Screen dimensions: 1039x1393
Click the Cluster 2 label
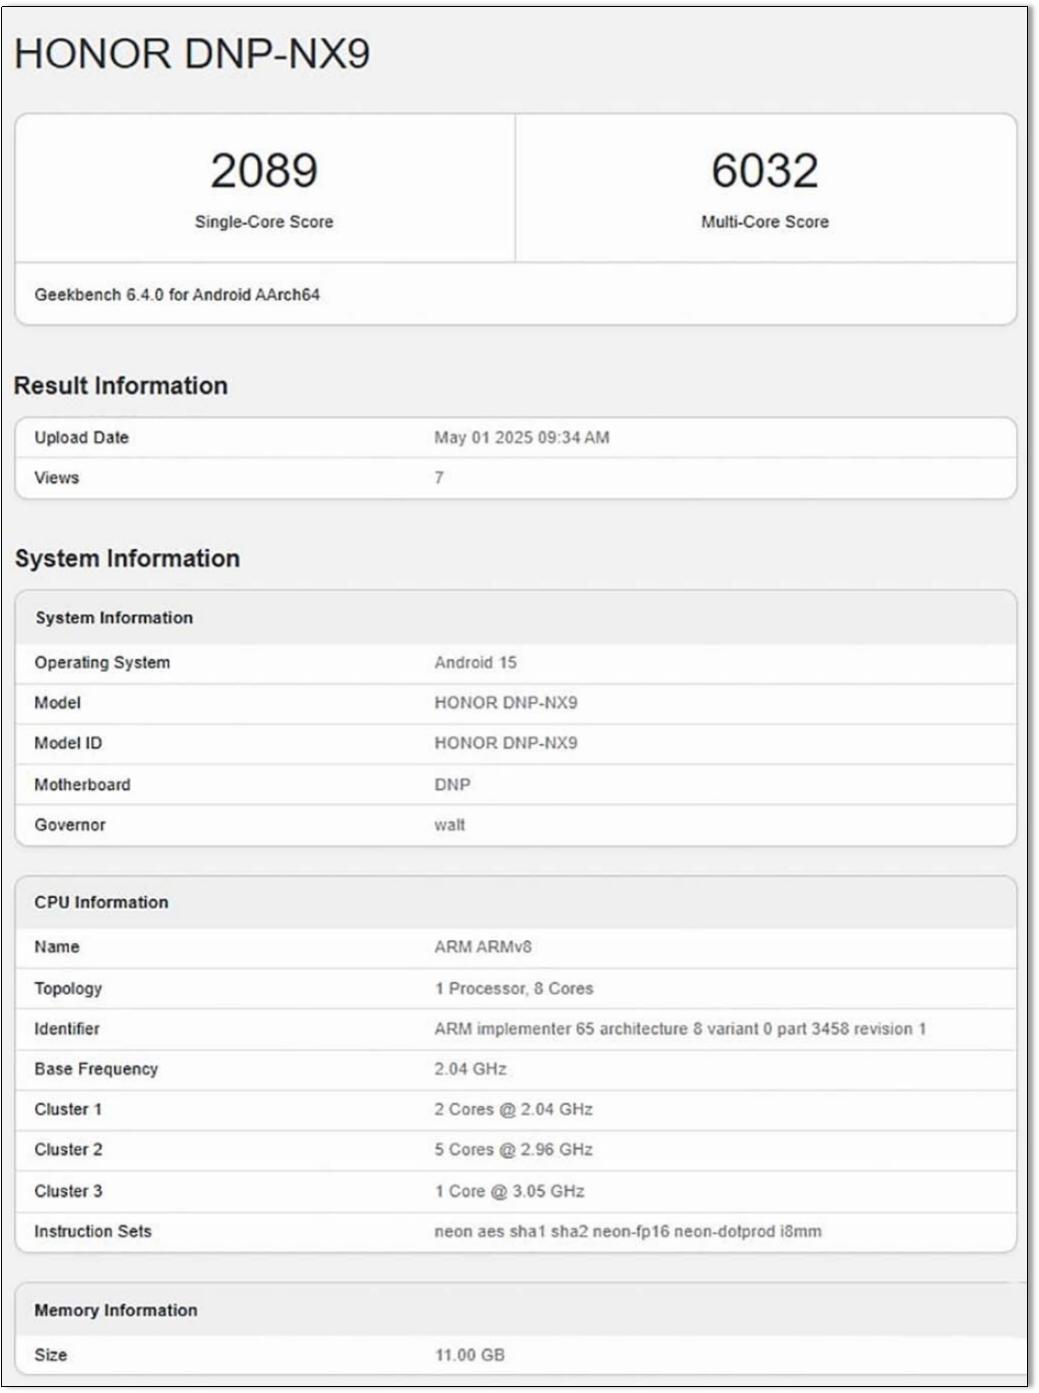(68, 1150)
